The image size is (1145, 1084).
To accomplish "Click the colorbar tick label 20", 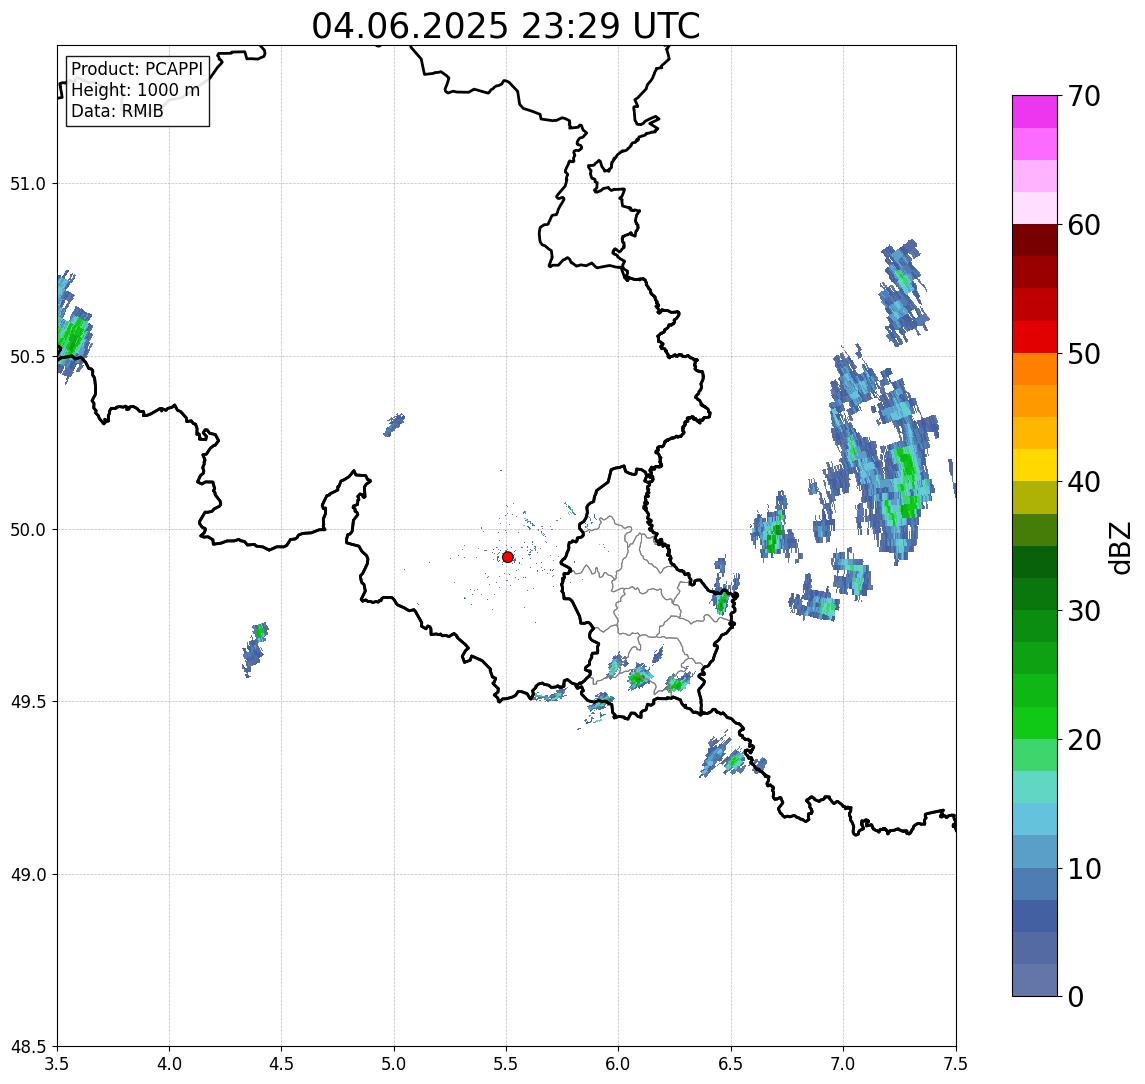I will [x=1084, y=740].
